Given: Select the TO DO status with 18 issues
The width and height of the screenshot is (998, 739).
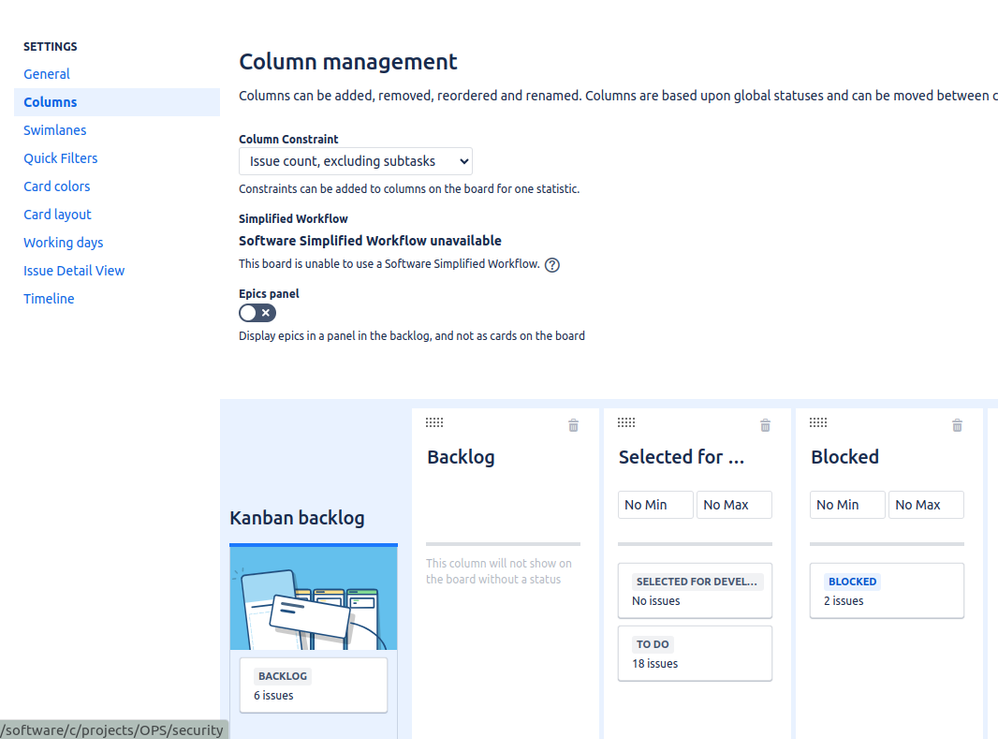Looking at the screenshot, I should pyautogui.click(x=694, y=653).
